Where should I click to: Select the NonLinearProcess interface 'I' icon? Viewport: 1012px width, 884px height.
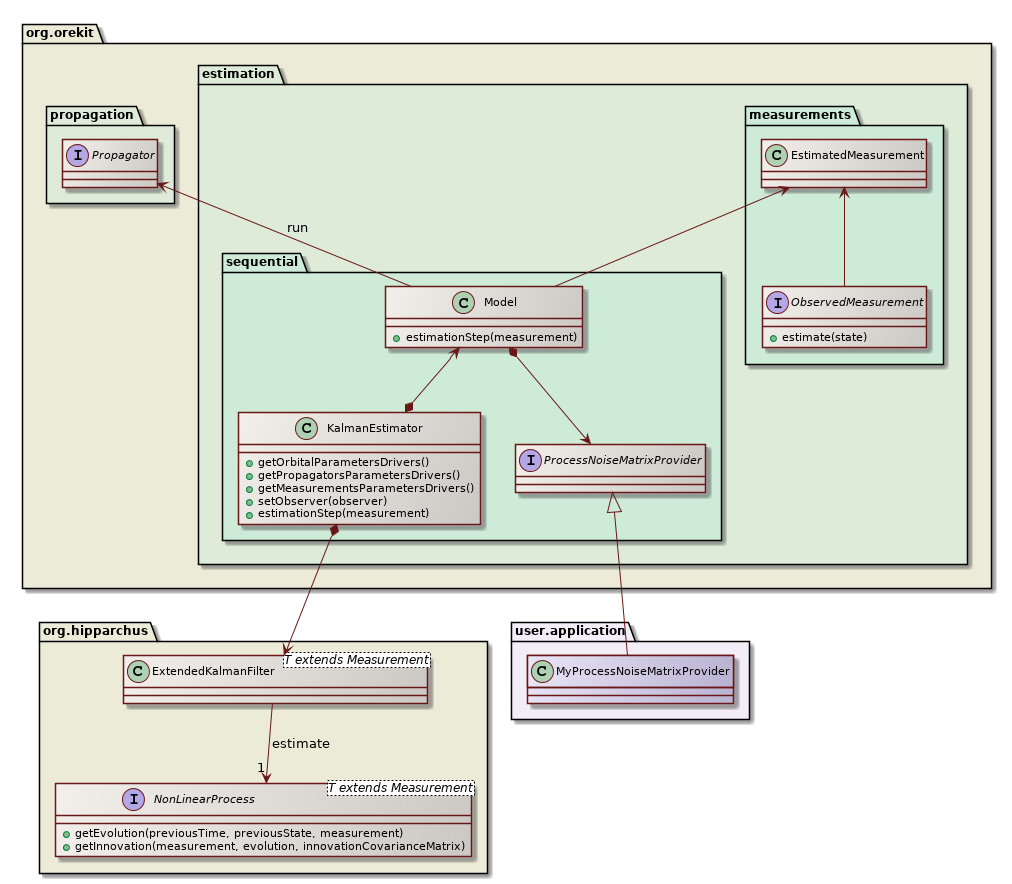[131, 799]
